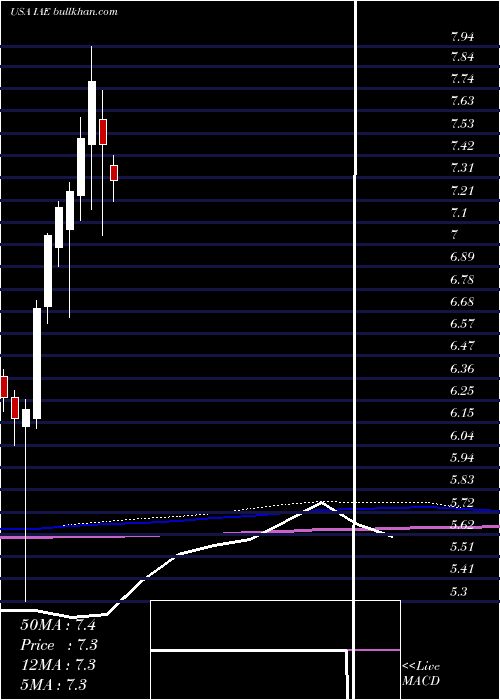Click the red candlestick near 7.53
500x700 pixels.
point(103,132)
